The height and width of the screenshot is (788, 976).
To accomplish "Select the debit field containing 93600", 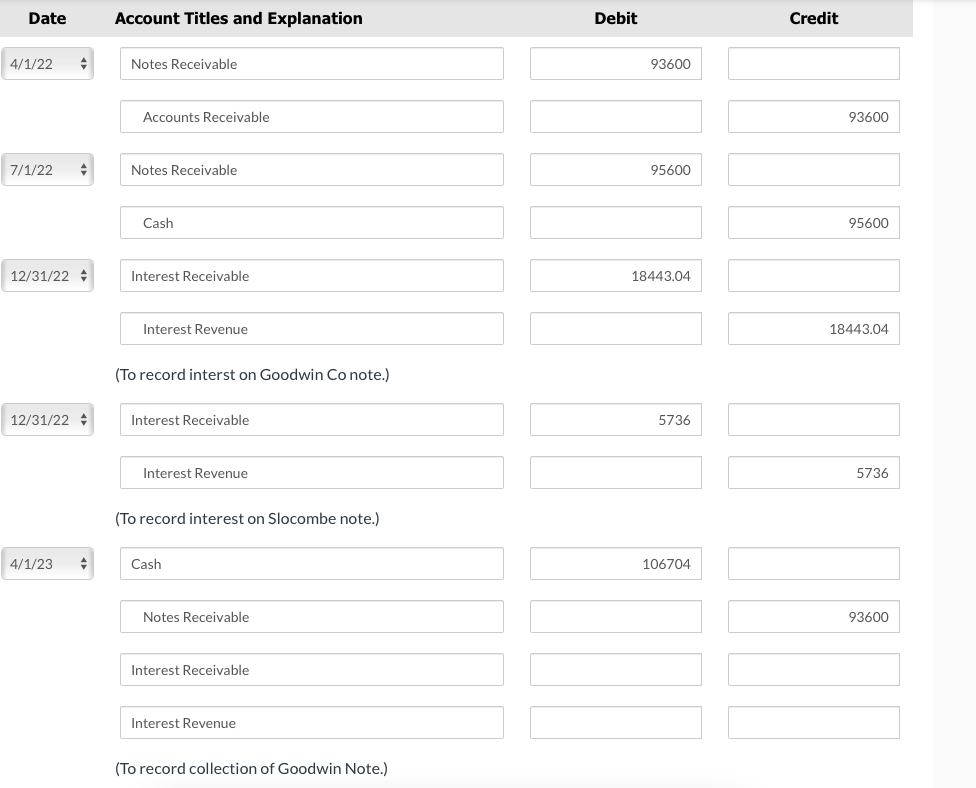I will (x=615, y=63).
